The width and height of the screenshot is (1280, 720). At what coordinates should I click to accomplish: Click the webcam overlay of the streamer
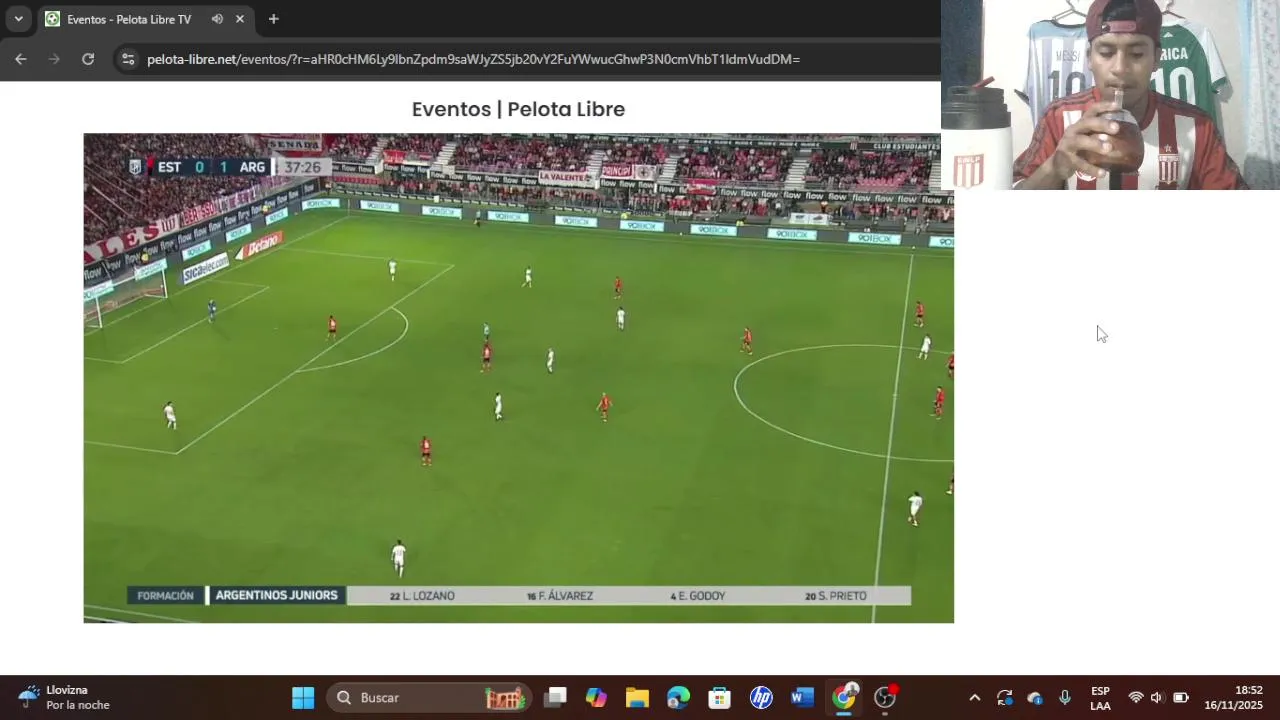click(x=1110, y=95)
